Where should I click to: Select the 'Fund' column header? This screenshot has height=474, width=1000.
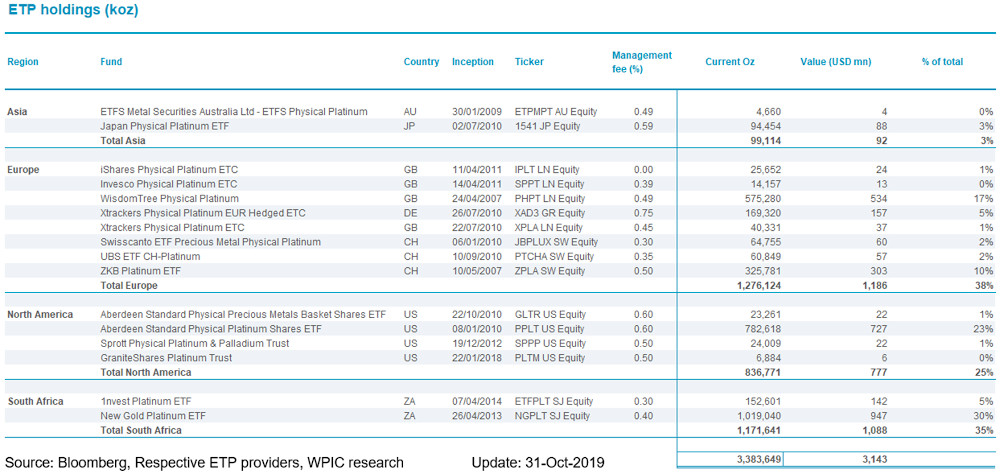click(x=111, y=62)
